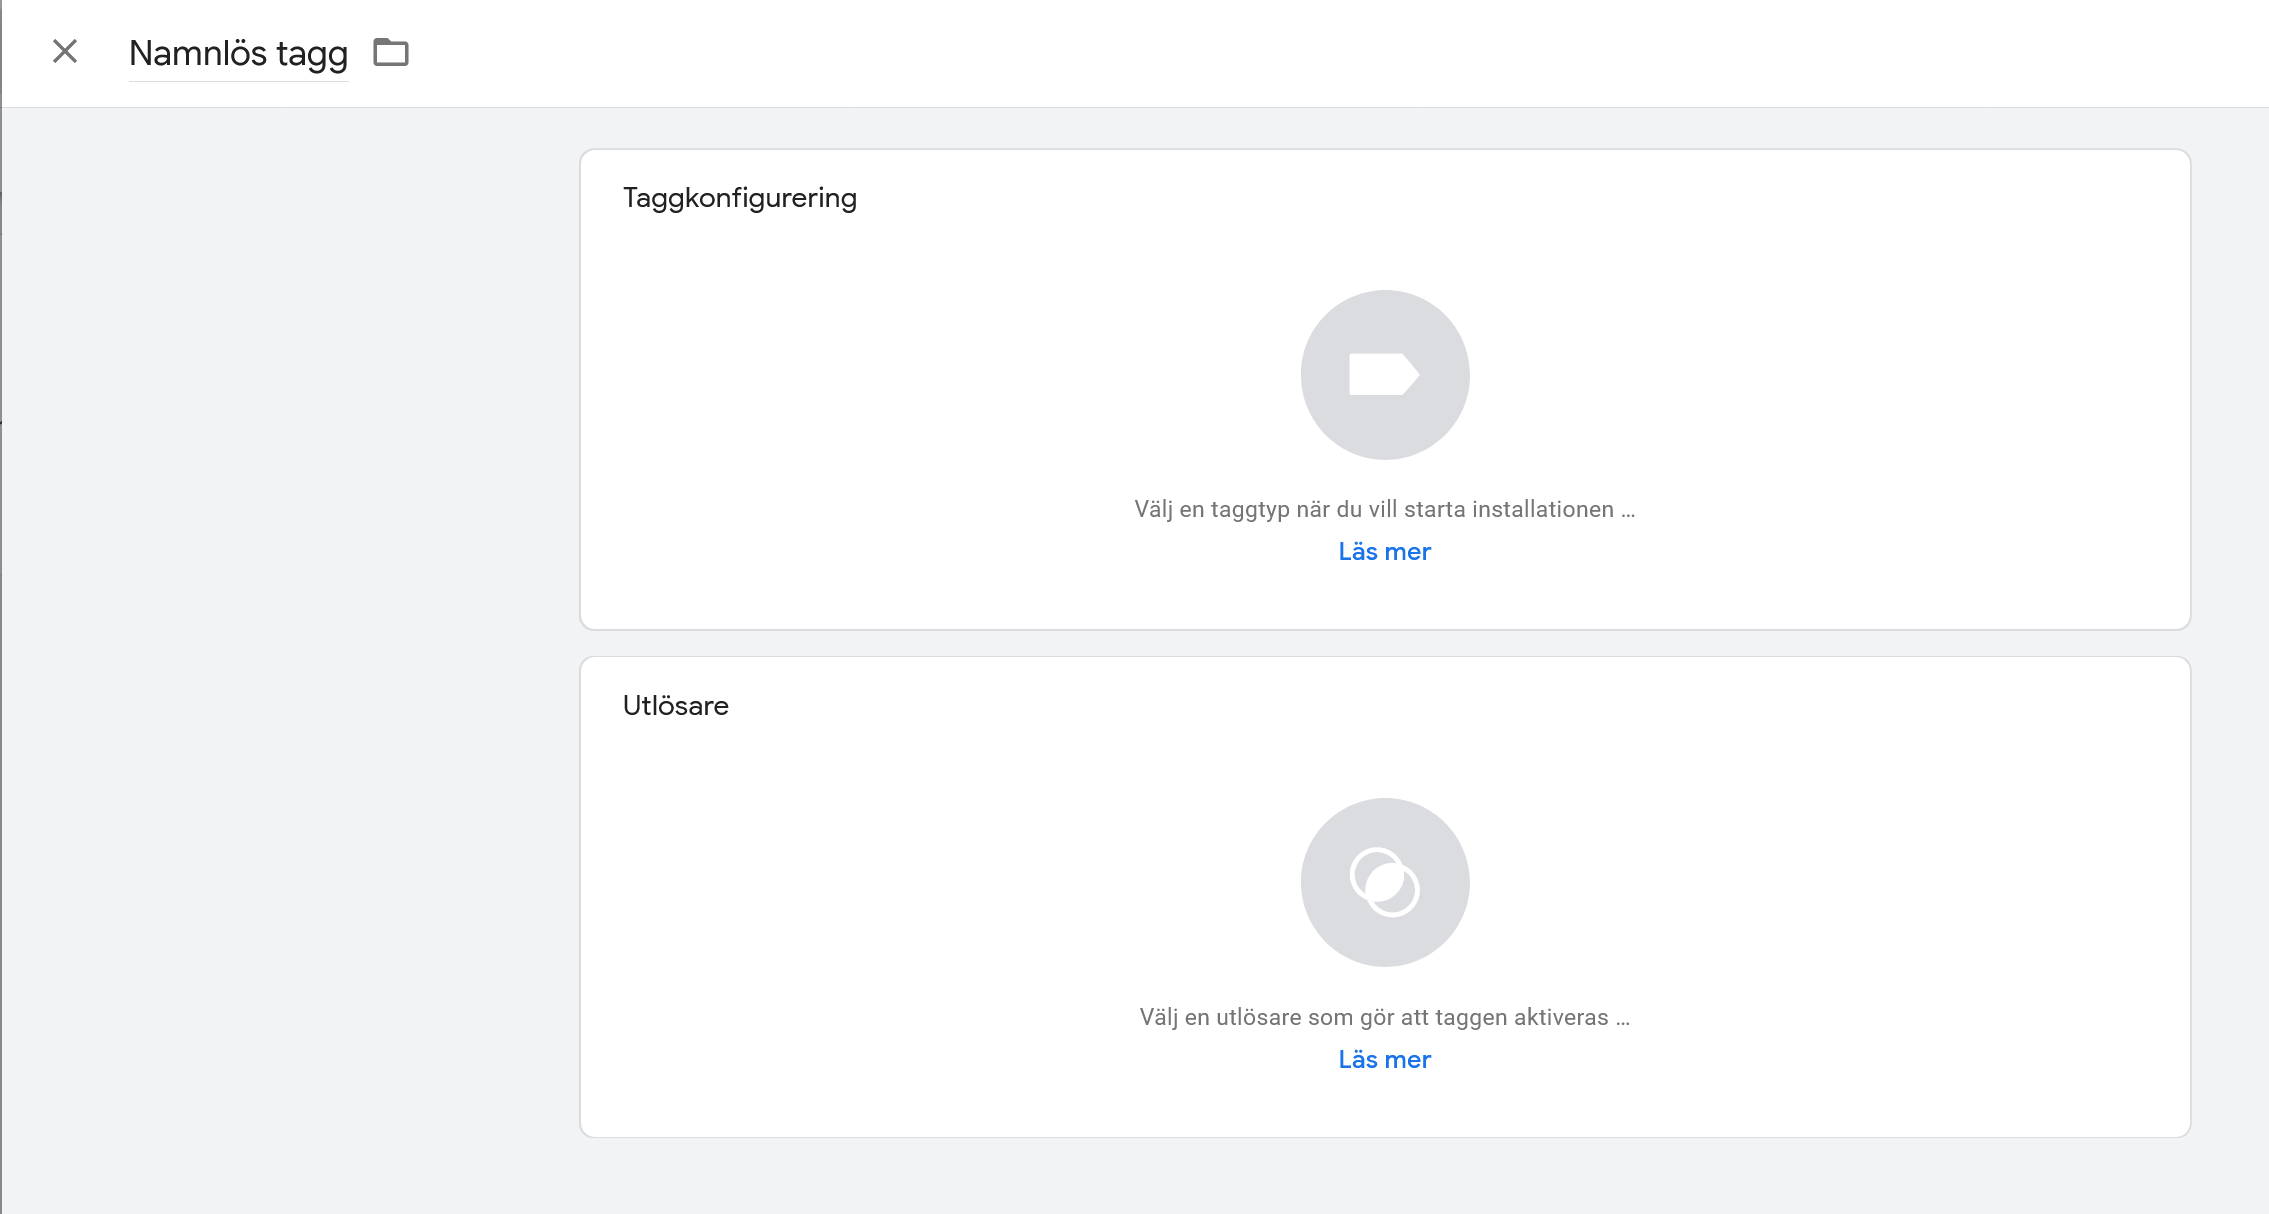
Task: Click the trigger learn-more link
Action: (1384, 1059)
